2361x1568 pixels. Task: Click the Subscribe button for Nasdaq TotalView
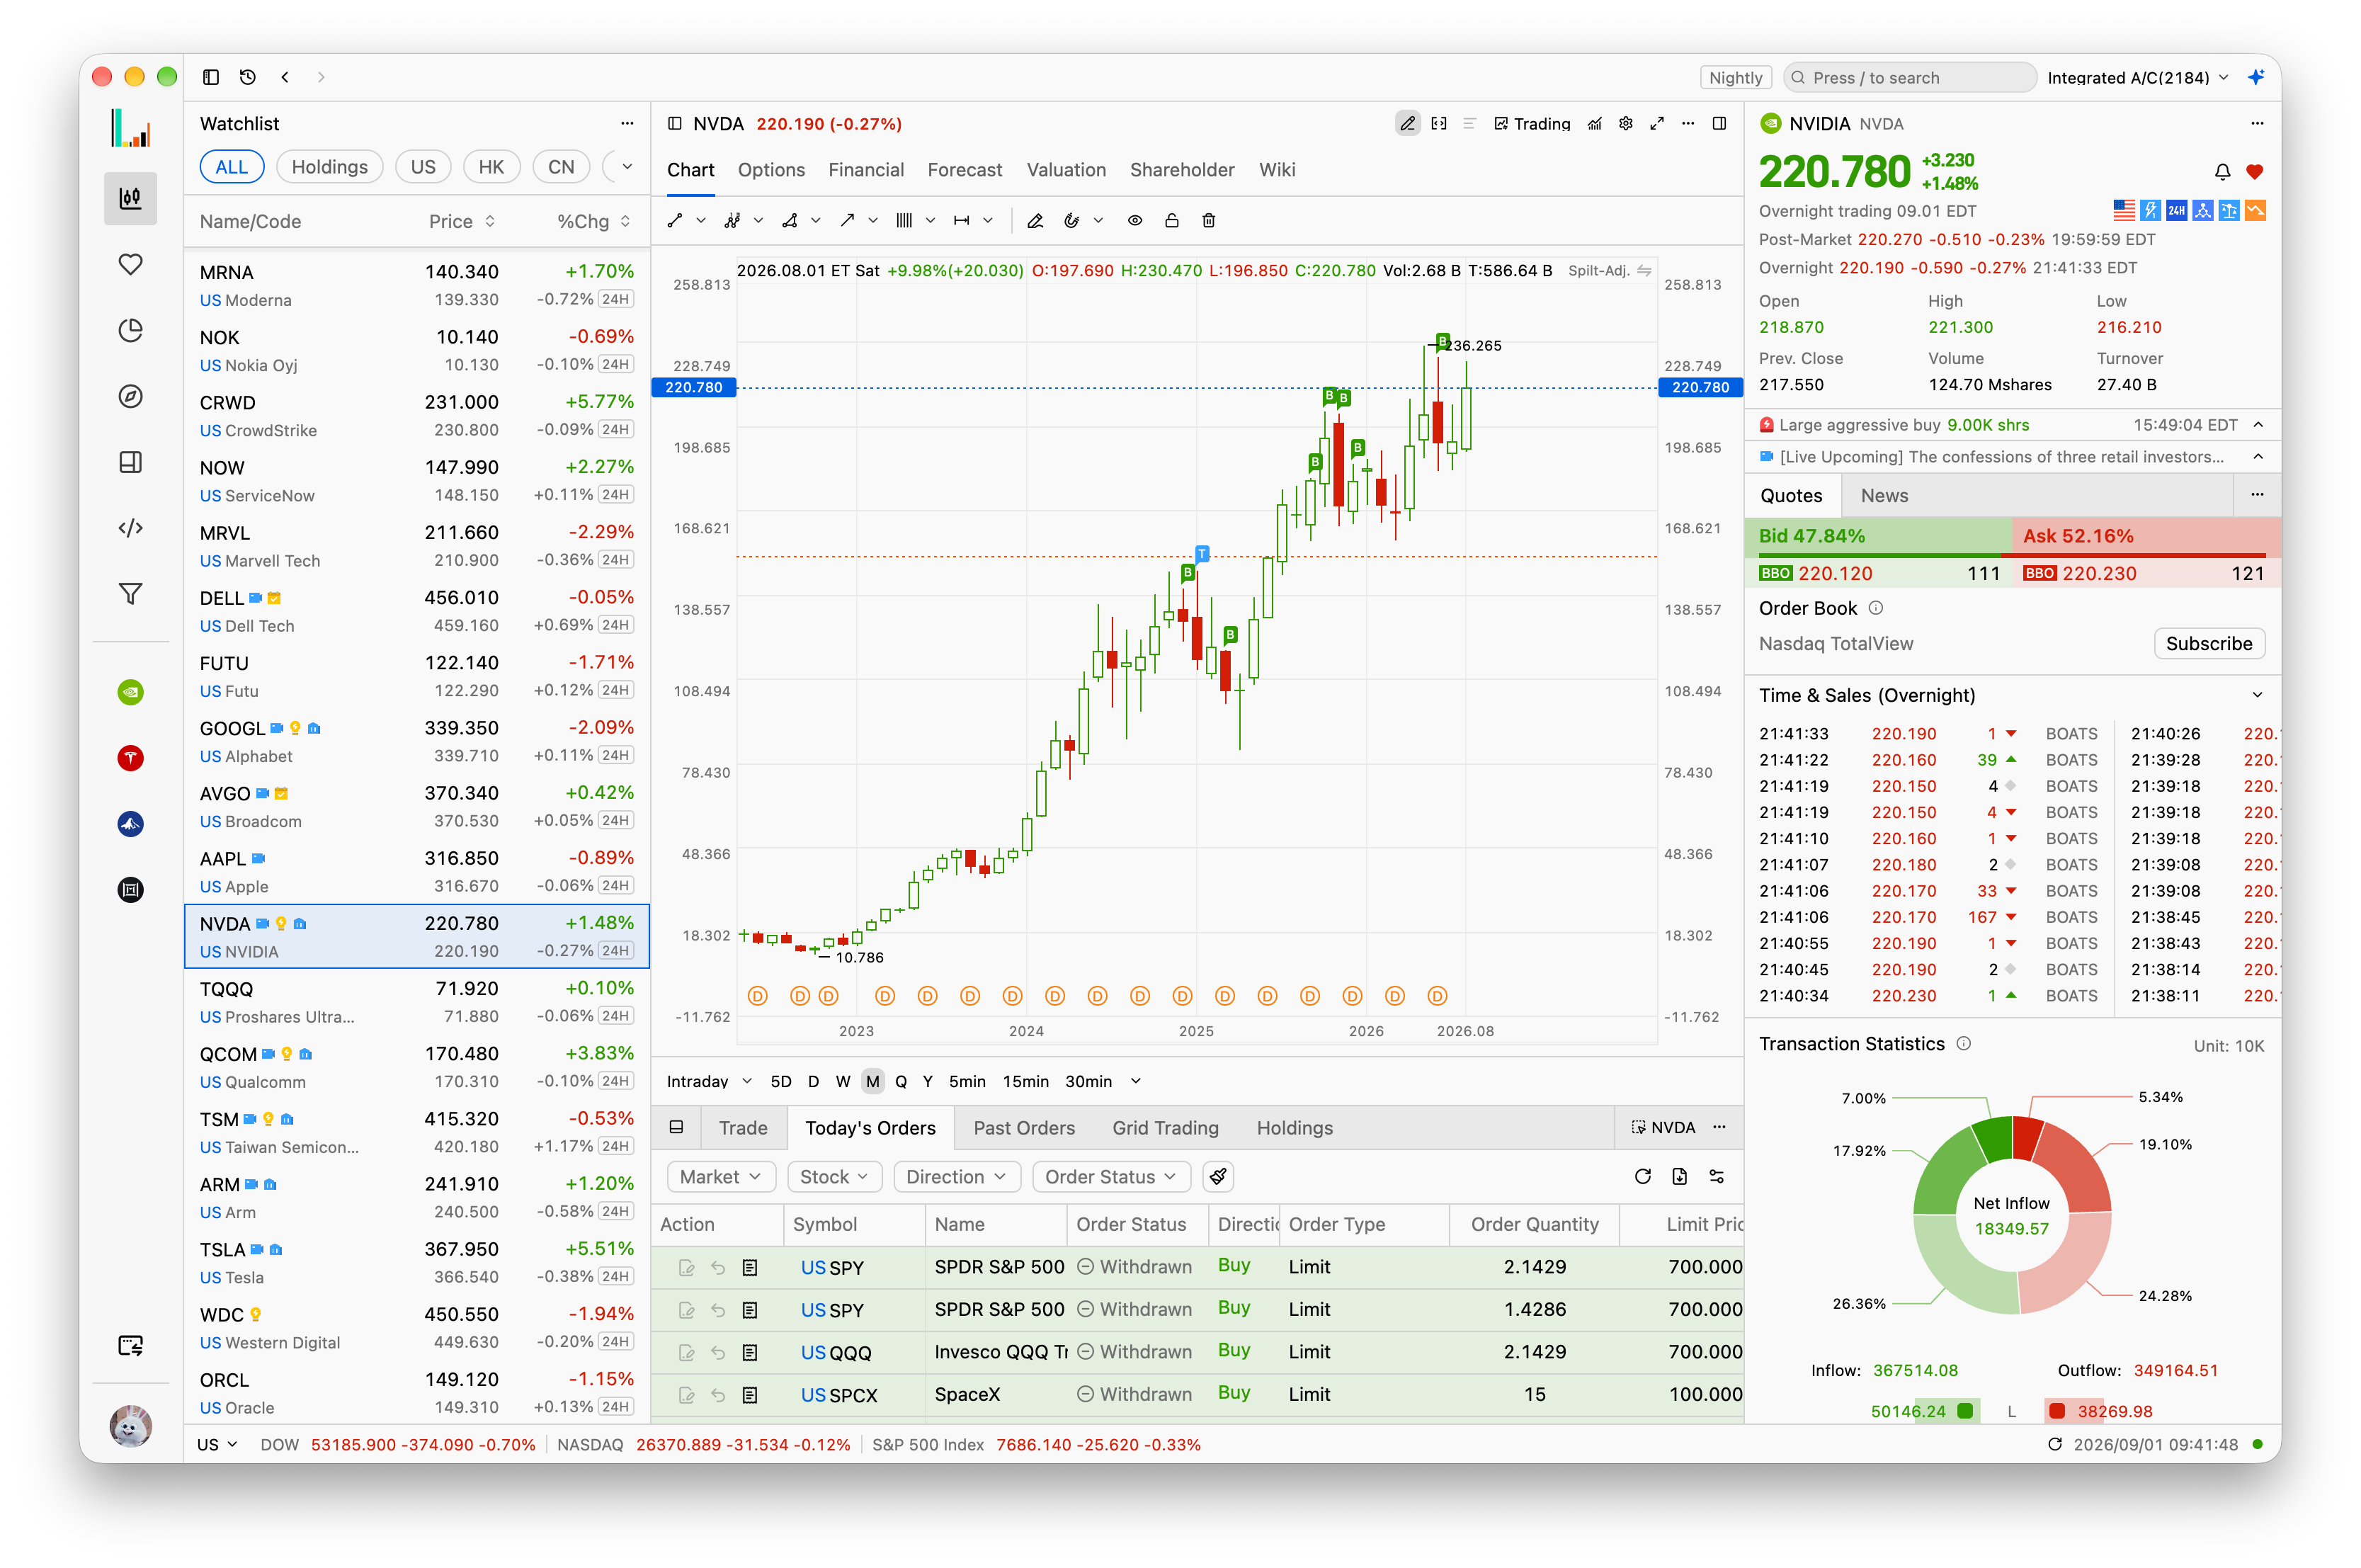coord(2209,644)
